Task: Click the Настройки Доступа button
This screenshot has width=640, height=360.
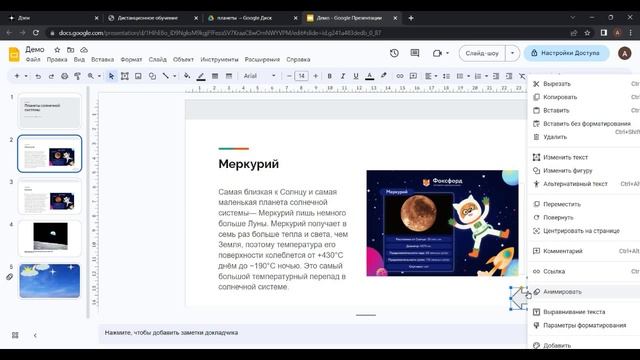Action: (x=566, y=53)
